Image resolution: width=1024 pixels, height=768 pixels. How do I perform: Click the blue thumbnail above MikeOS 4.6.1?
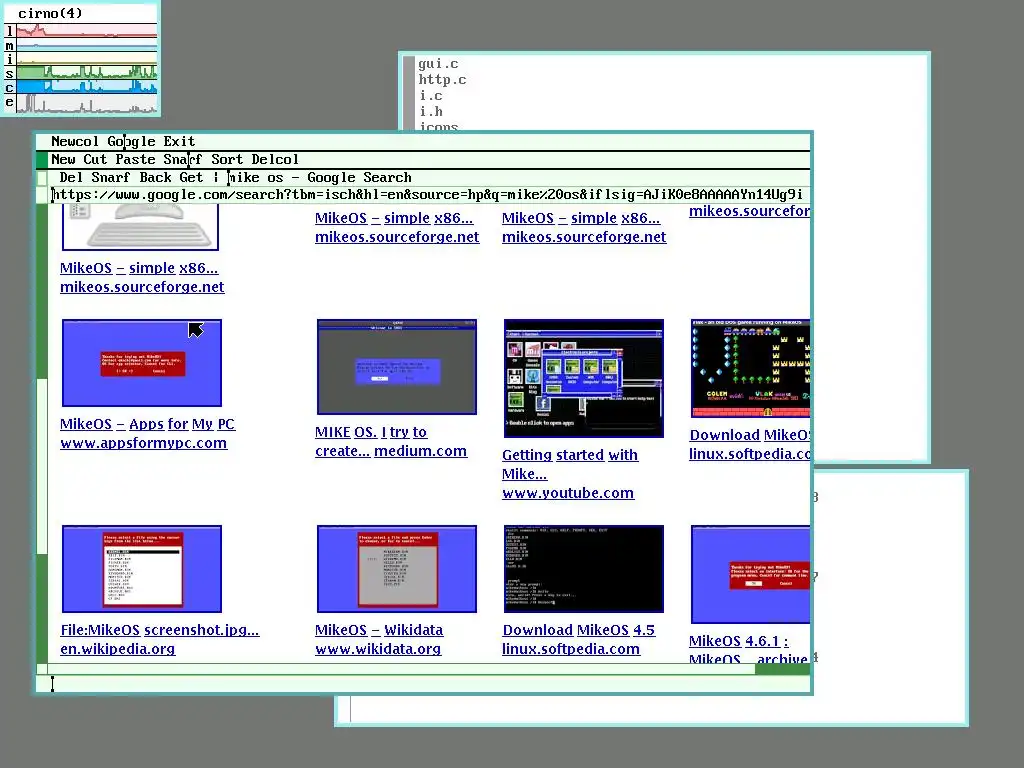click(x=750, y=575)
